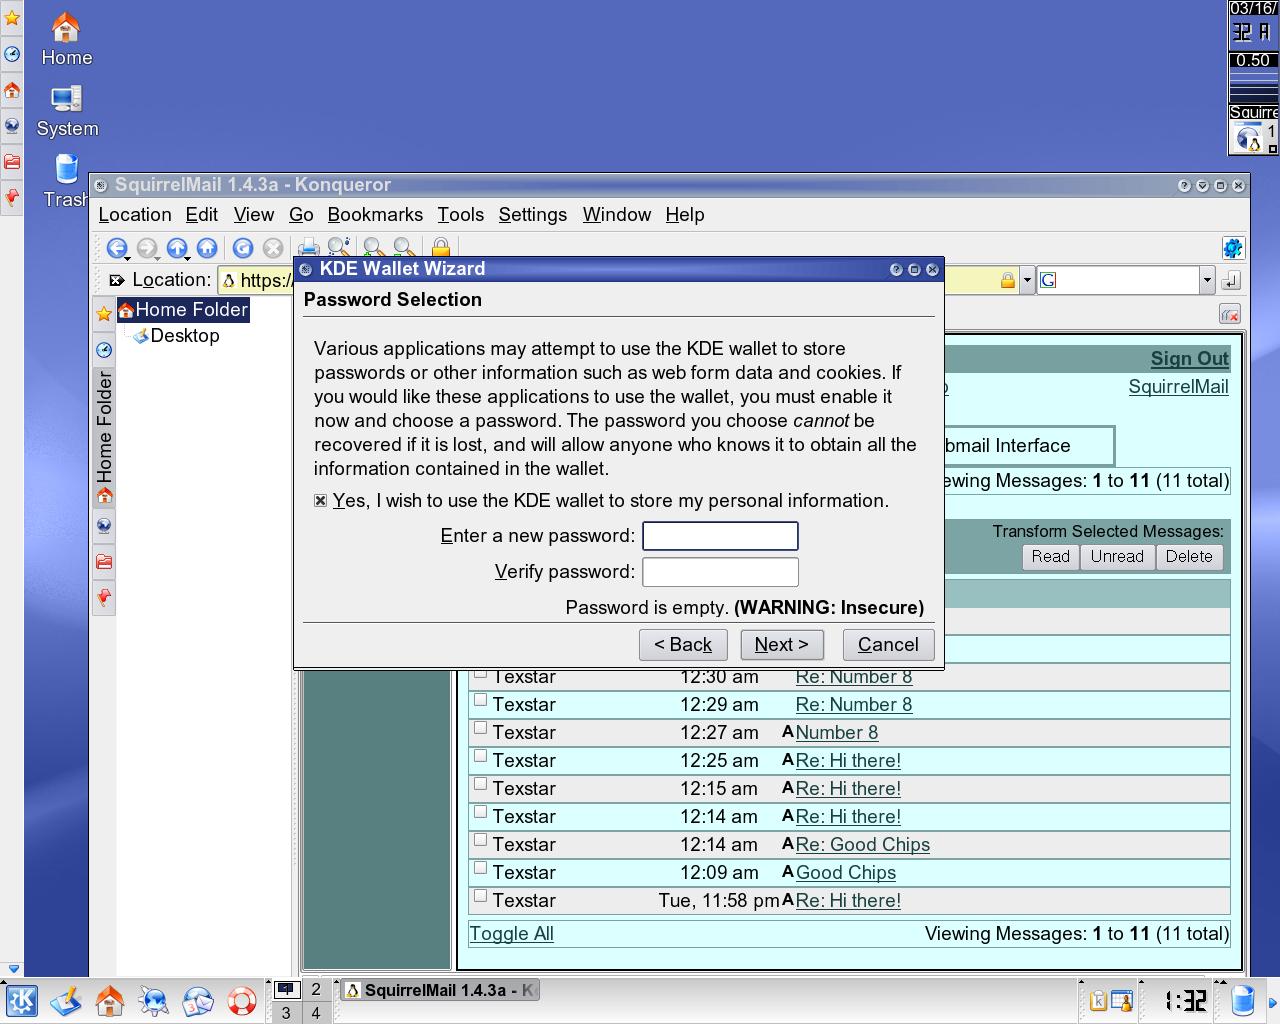Clear the Location bar with the arrow-X icon
Viewport: 1280px width, 1024px height.
[116, 280]
